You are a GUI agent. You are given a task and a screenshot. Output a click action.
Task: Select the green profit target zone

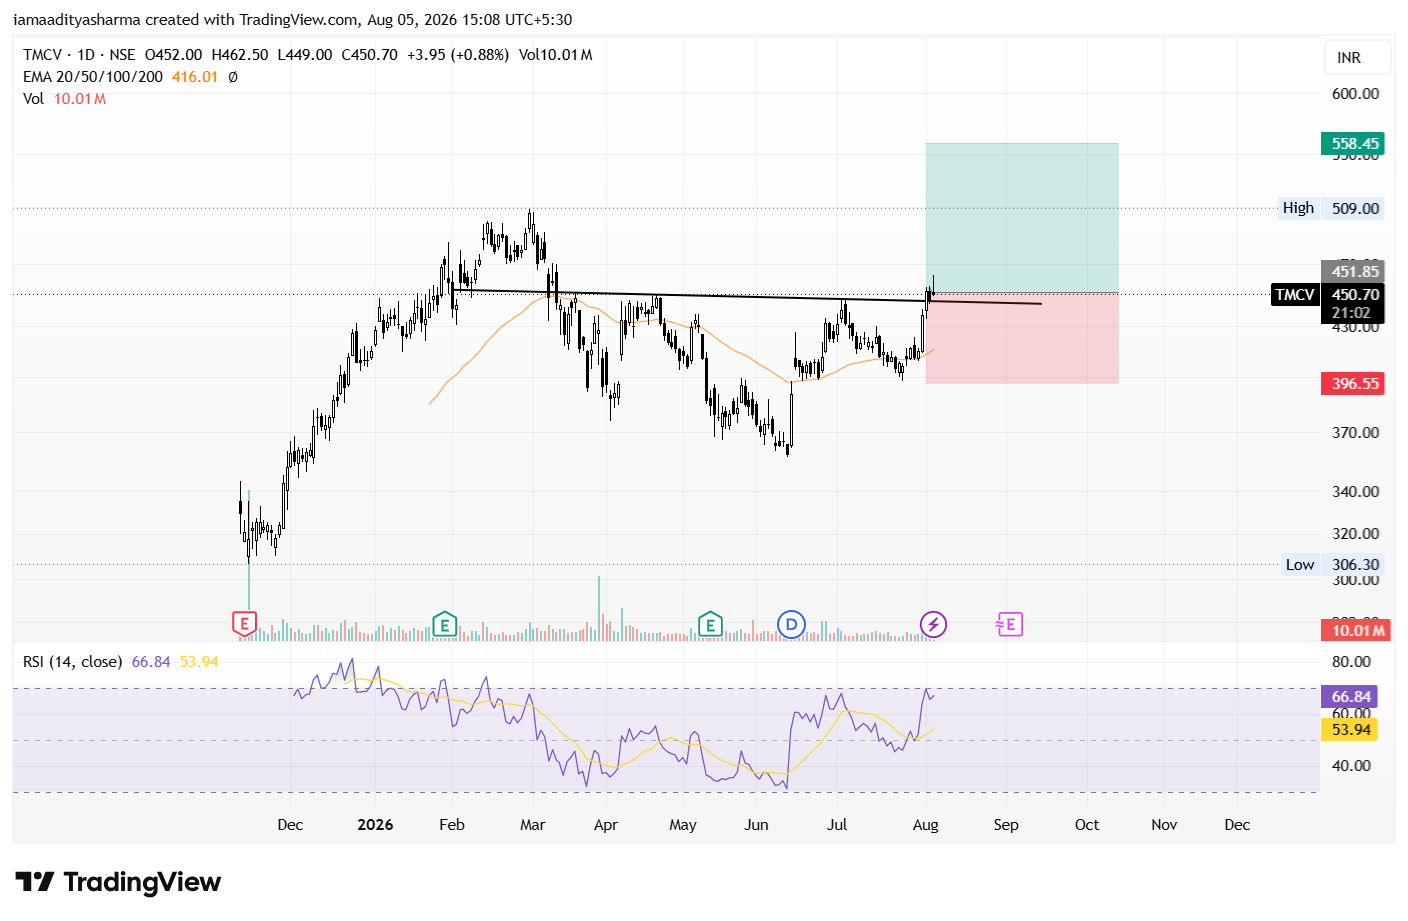tap(1022, 218)
